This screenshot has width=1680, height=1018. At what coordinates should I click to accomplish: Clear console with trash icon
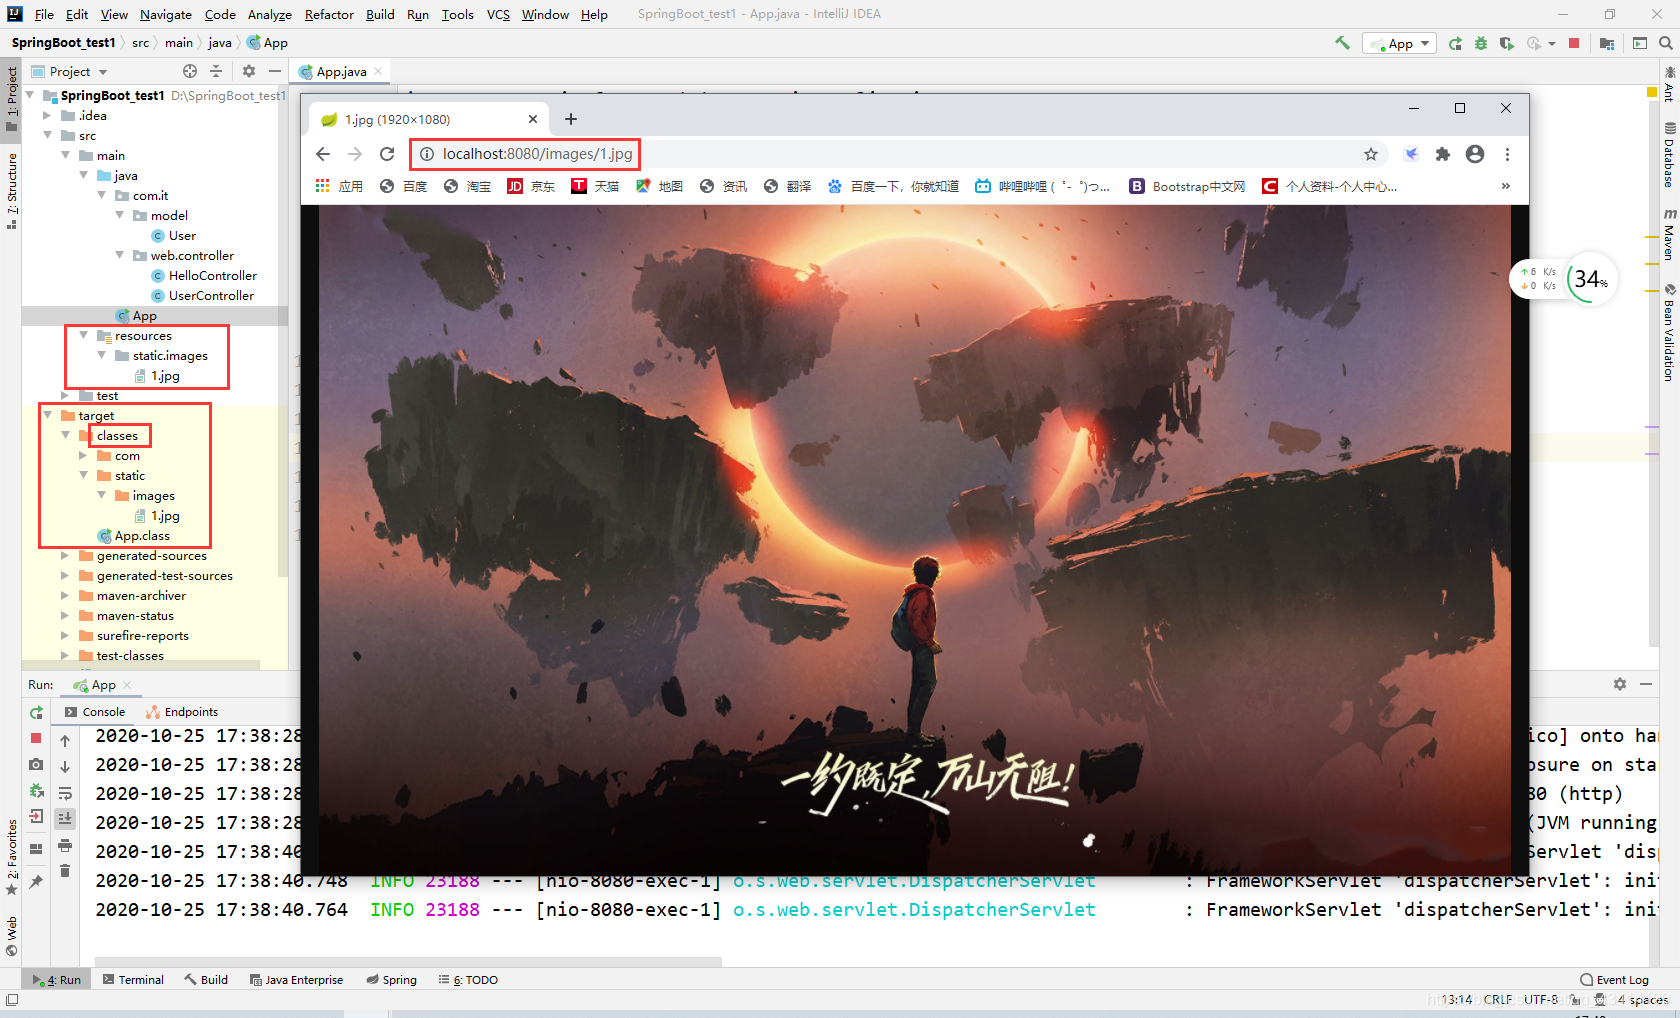65,871
